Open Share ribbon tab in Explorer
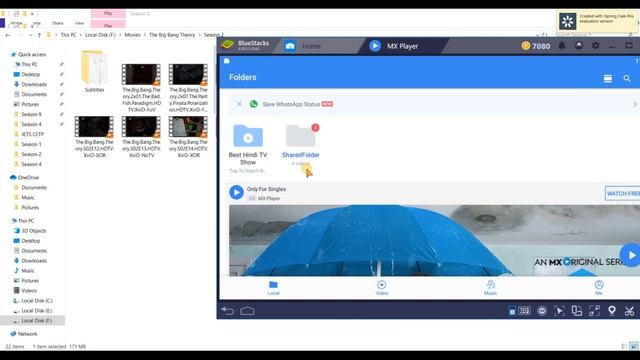The image size is (640, 360). (58, 23)
